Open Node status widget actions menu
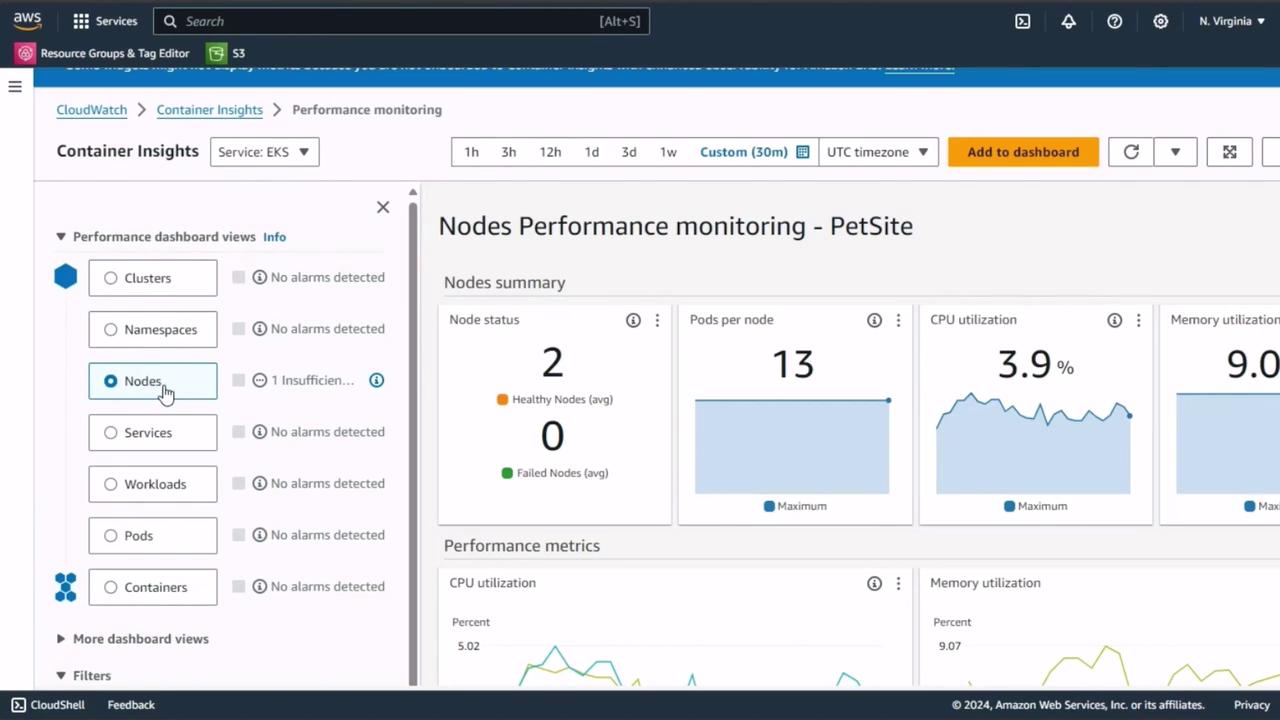Screen dimensions: 1280x720 657,320
